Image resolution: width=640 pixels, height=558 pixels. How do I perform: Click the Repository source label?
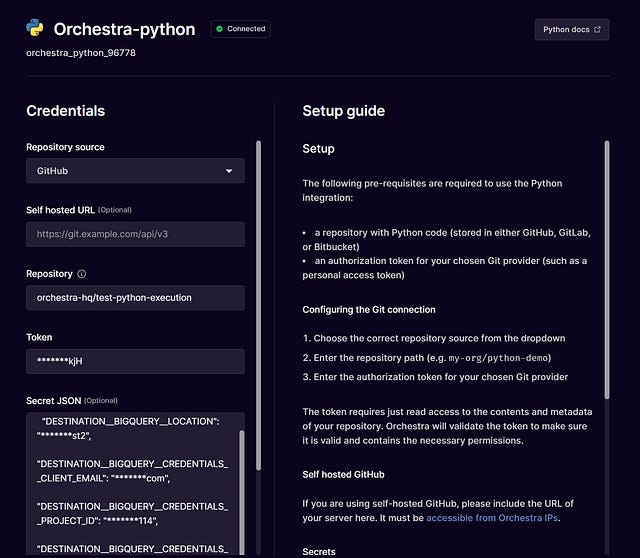click(x=65, y=147)
